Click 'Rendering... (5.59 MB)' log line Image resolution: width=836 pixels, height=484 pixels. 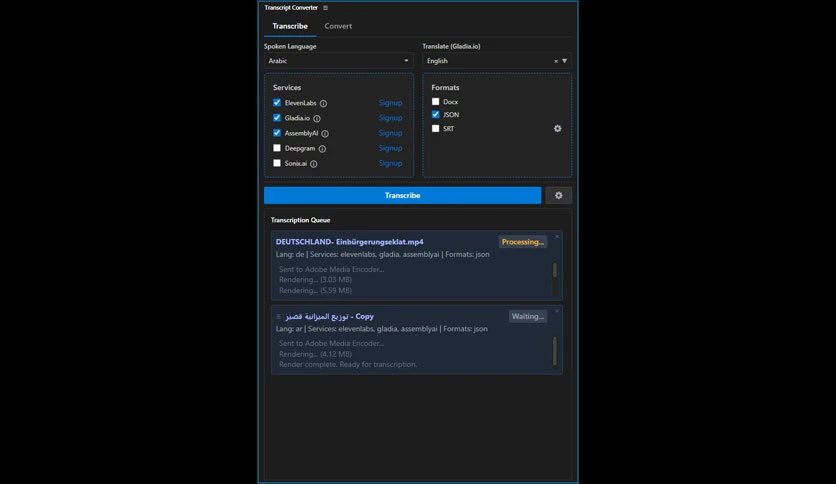[x=315, y=291]
